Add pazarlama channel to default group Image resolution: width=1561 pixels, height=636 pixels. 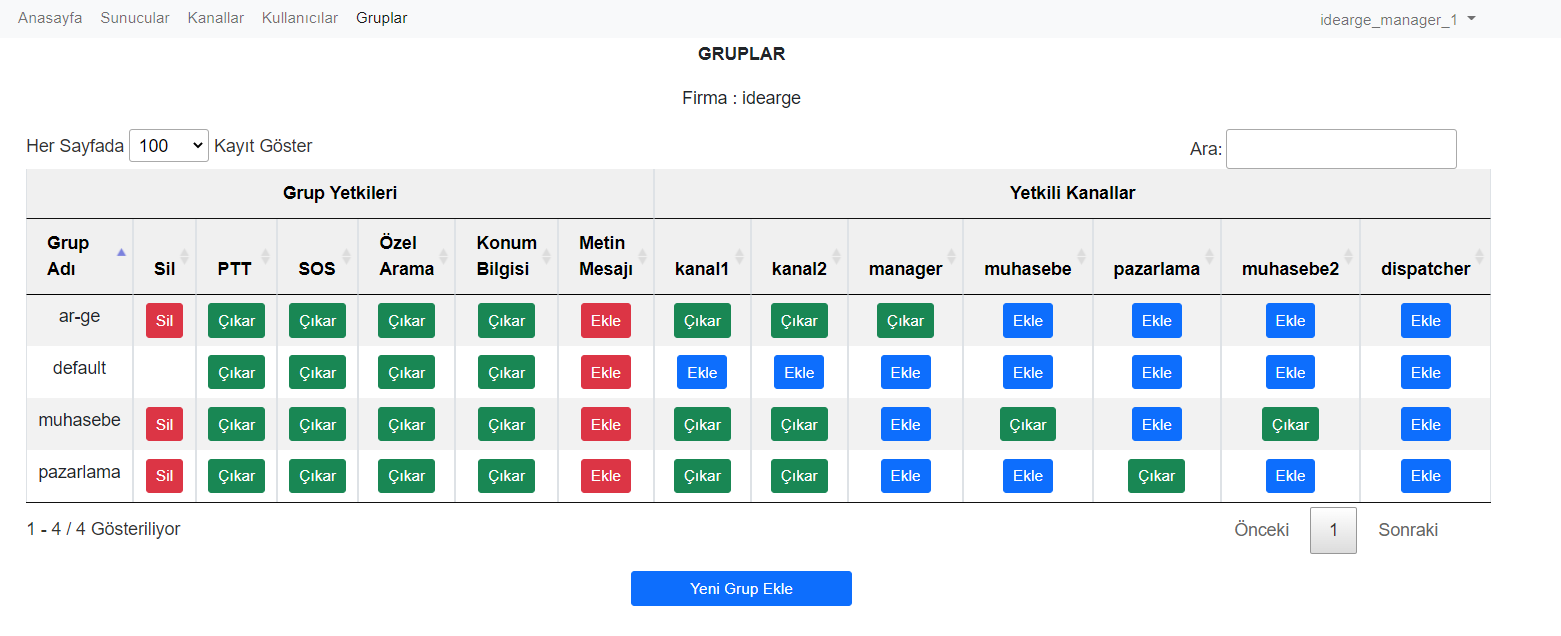[x=1157, y=373]
